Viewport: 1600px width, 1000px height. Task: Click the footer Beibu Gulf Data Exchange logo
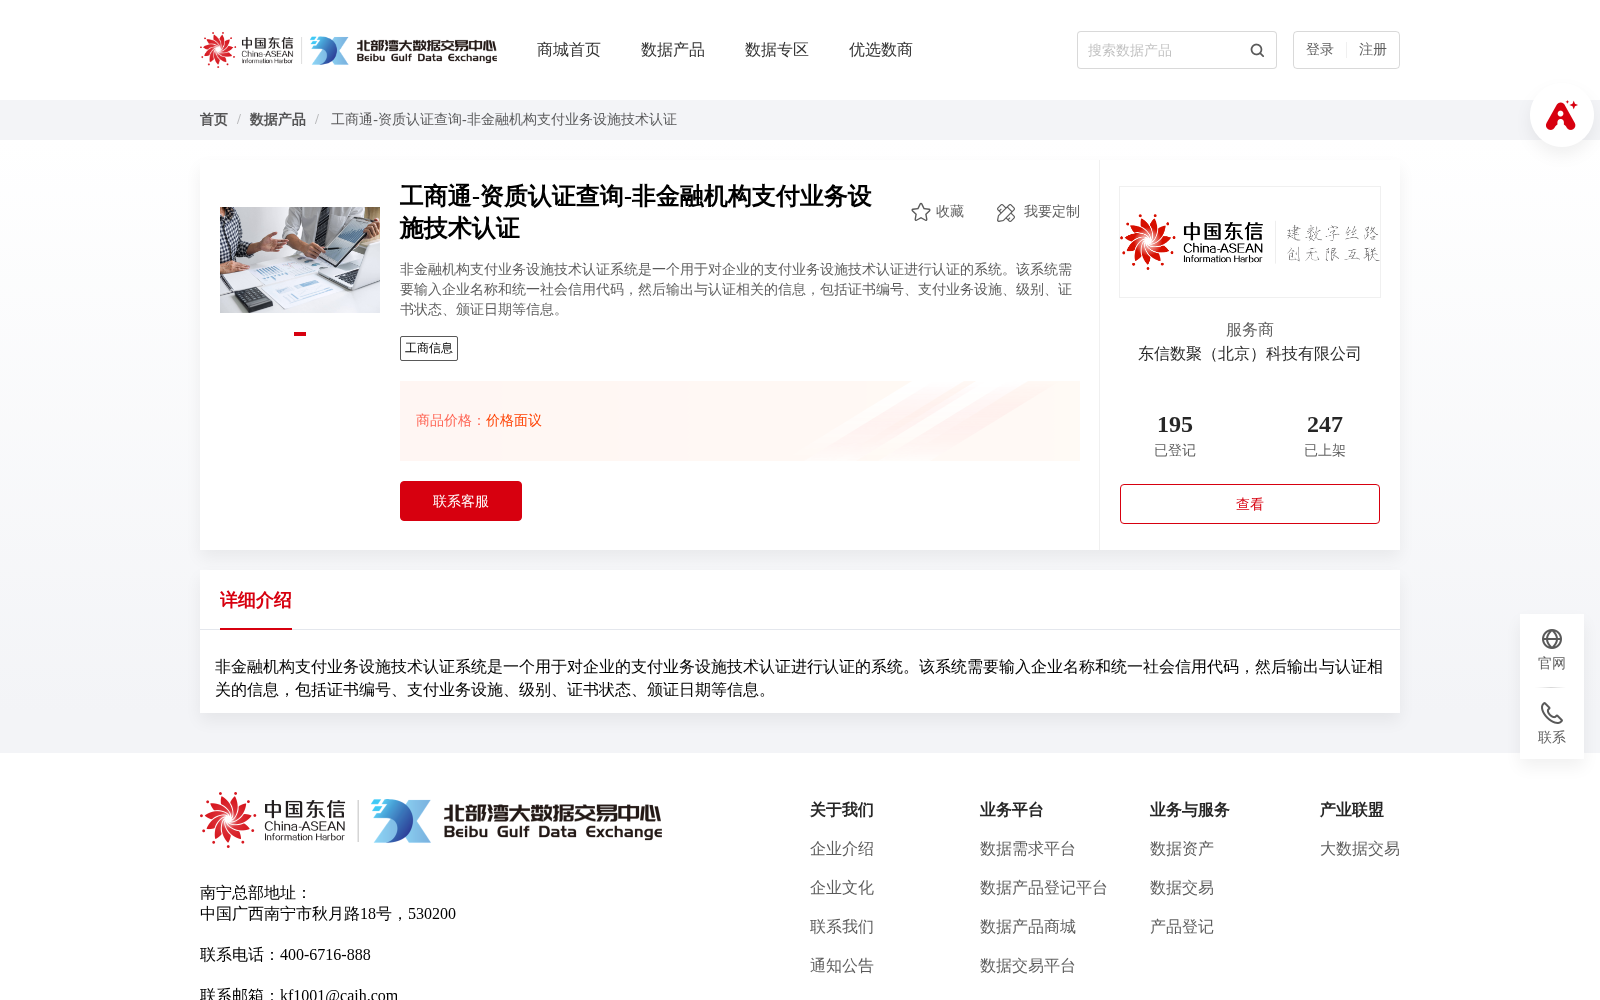[x=516, y=821]
